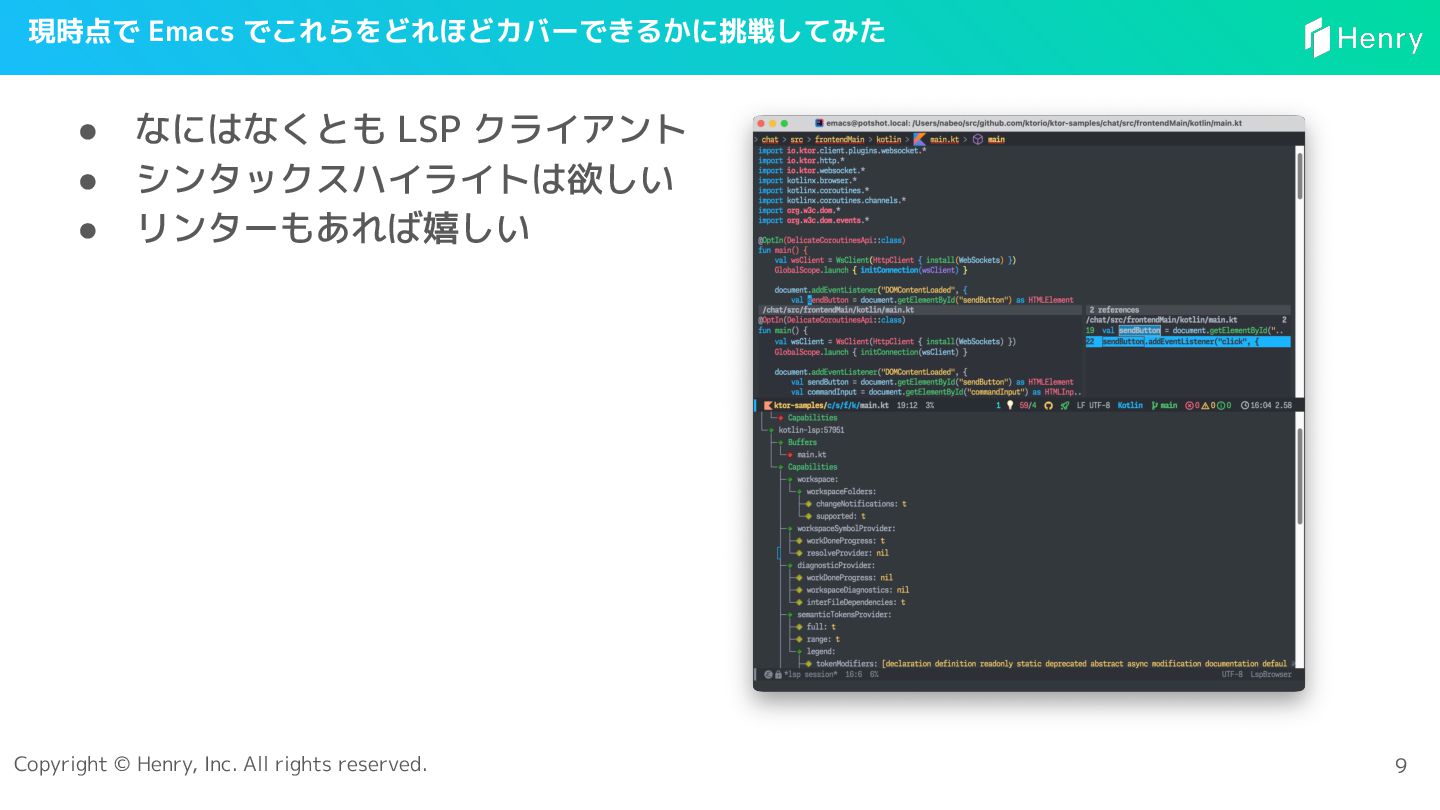Click the 2 references header text
The width and height of the screenshot is (1440, 810).
coord(1114,310)
